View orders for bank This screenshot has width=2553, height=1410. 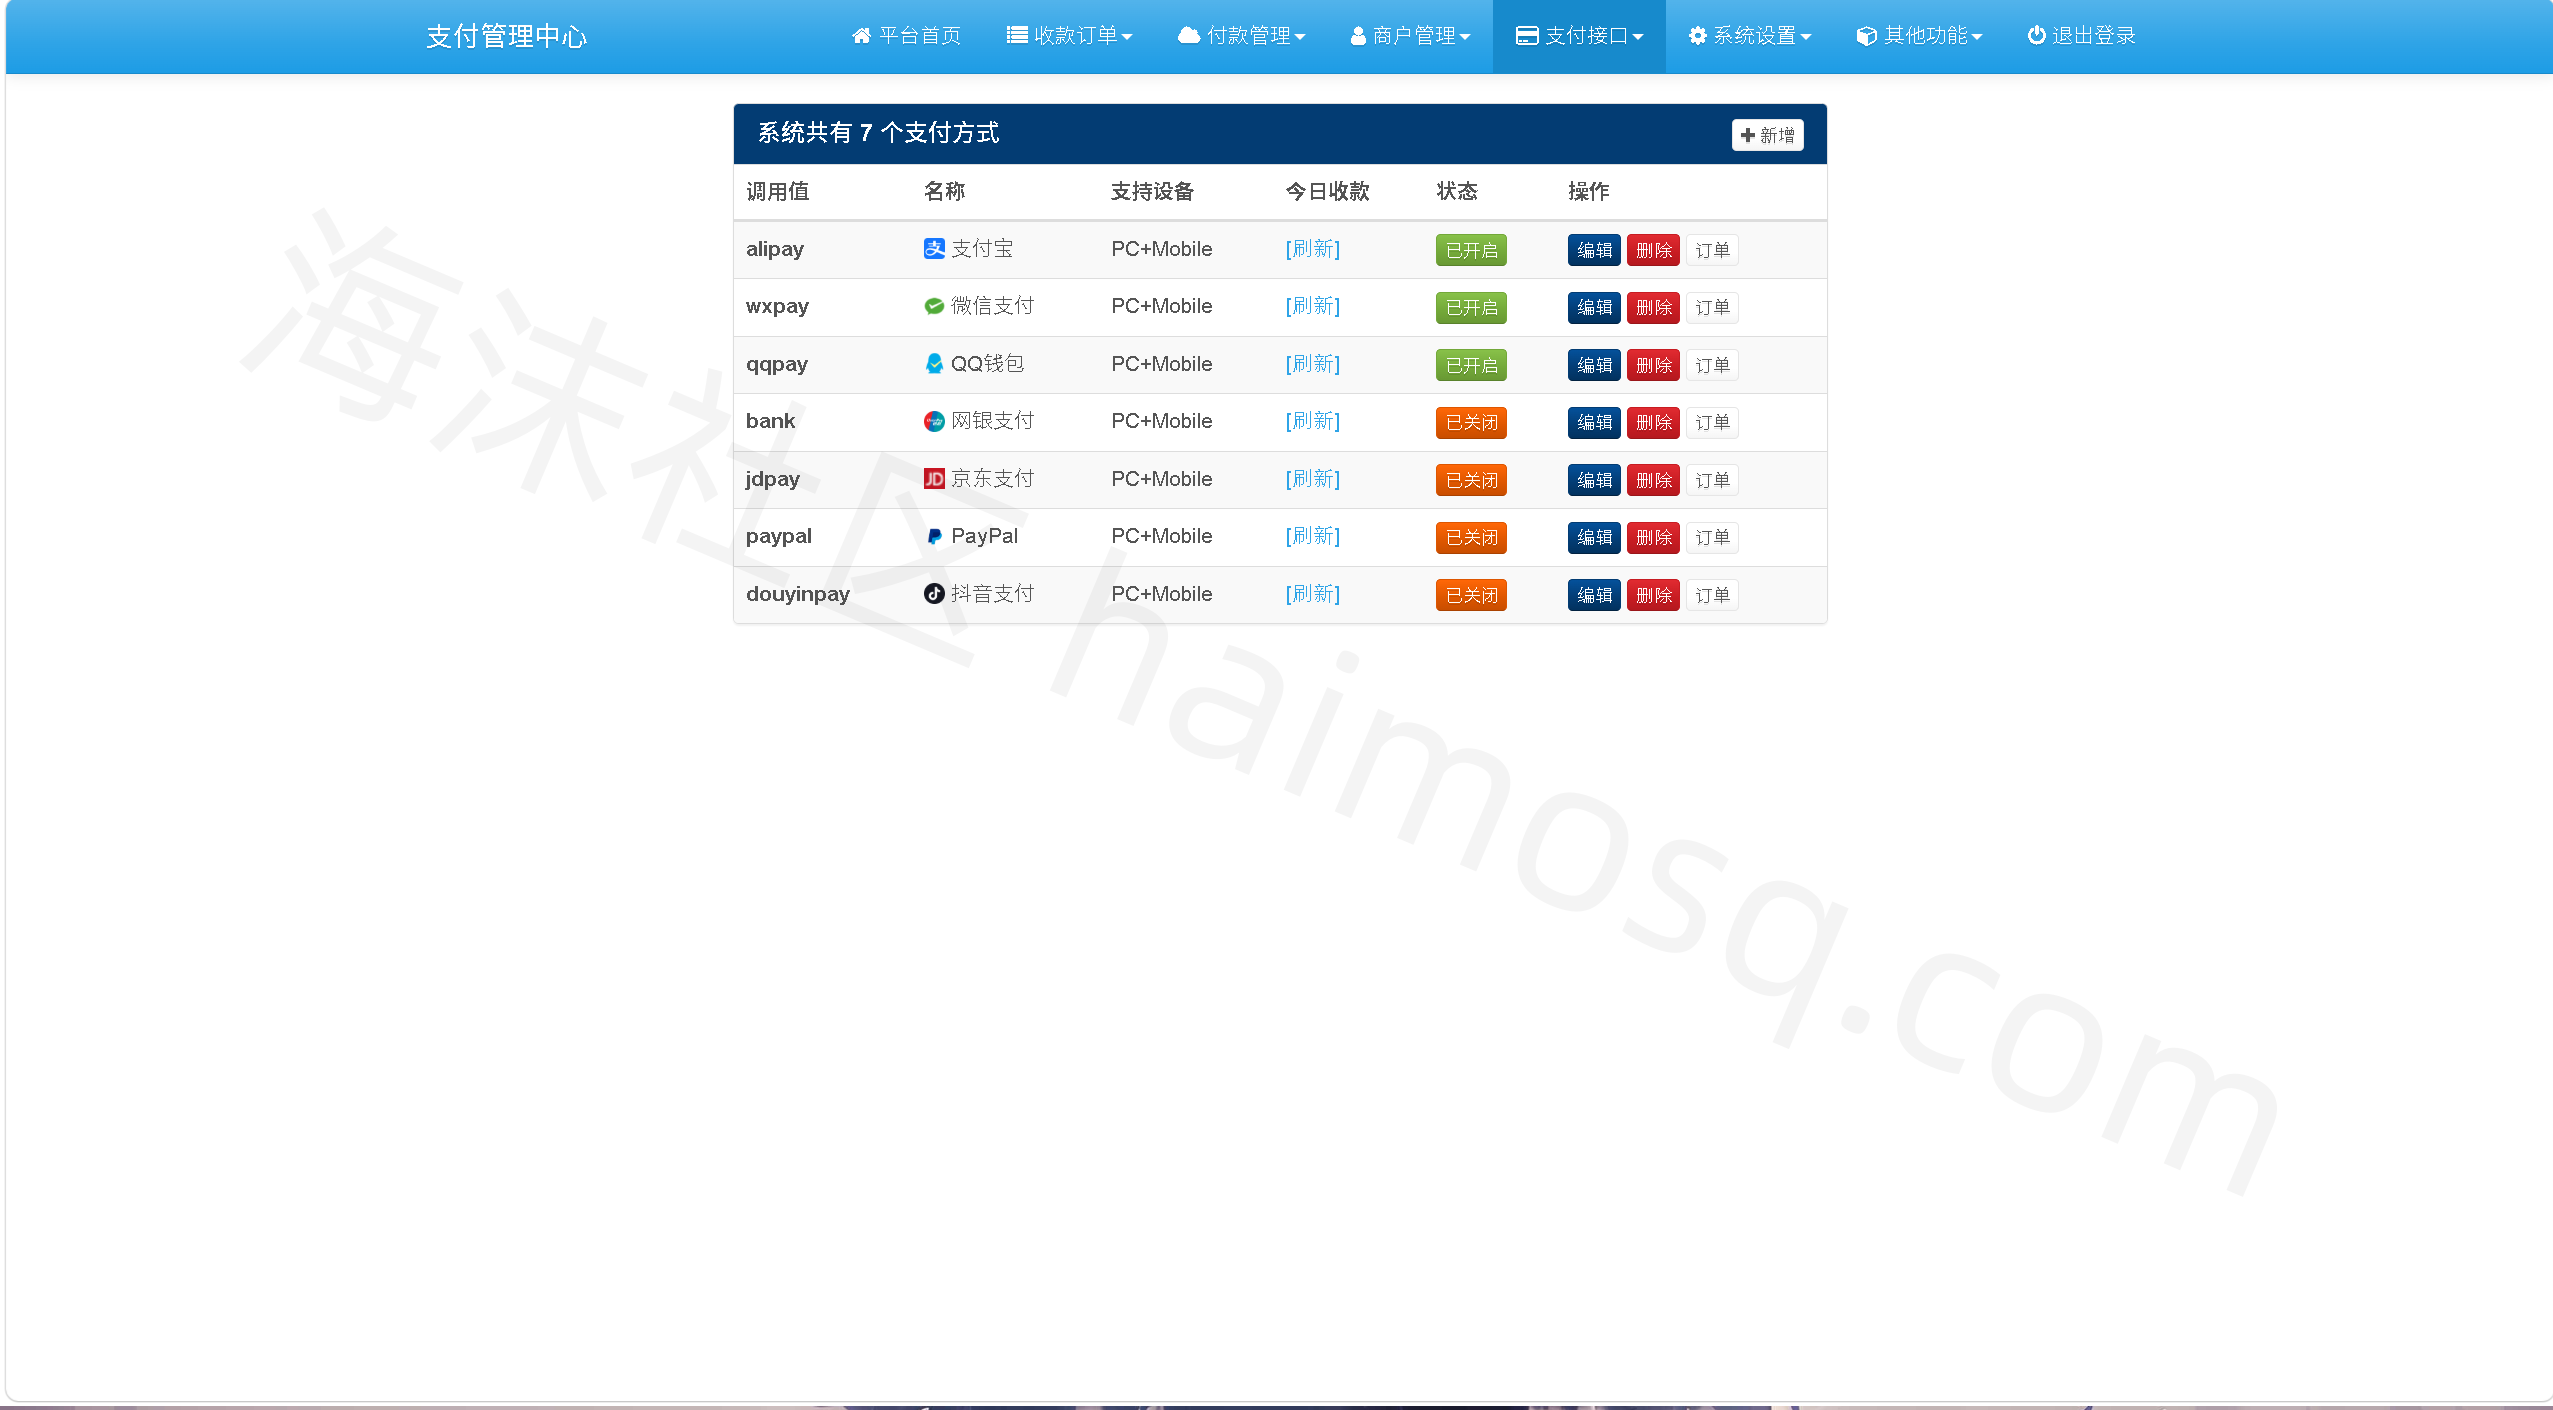[x=1712, y=423]
